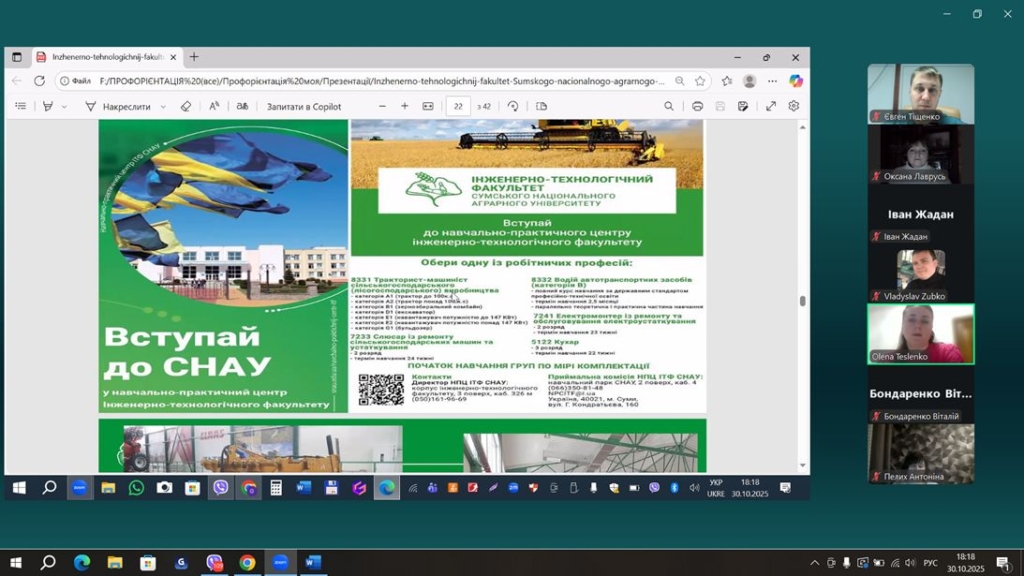This screenshot has height=576, width=1024.
Task: Open a new browser tab
Action: (x=194, y=57)
